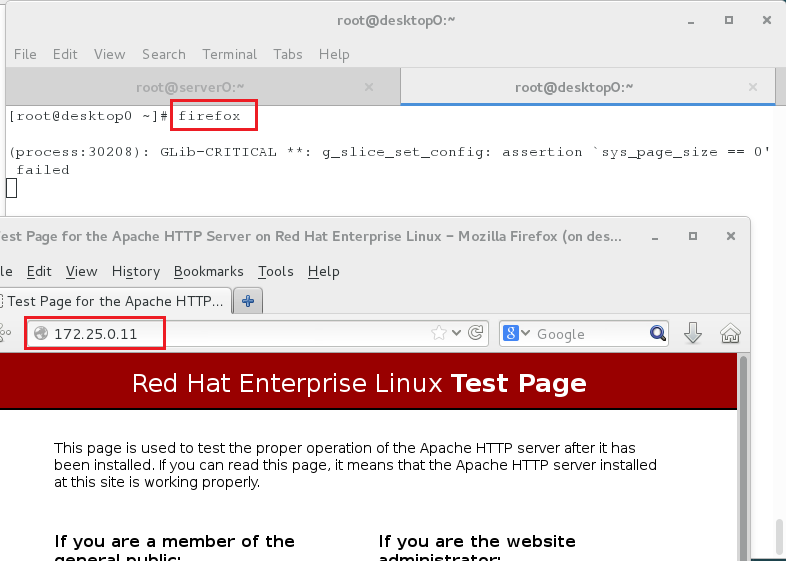
Task: Open the terminal Help menu
Action: coord(334,54)
